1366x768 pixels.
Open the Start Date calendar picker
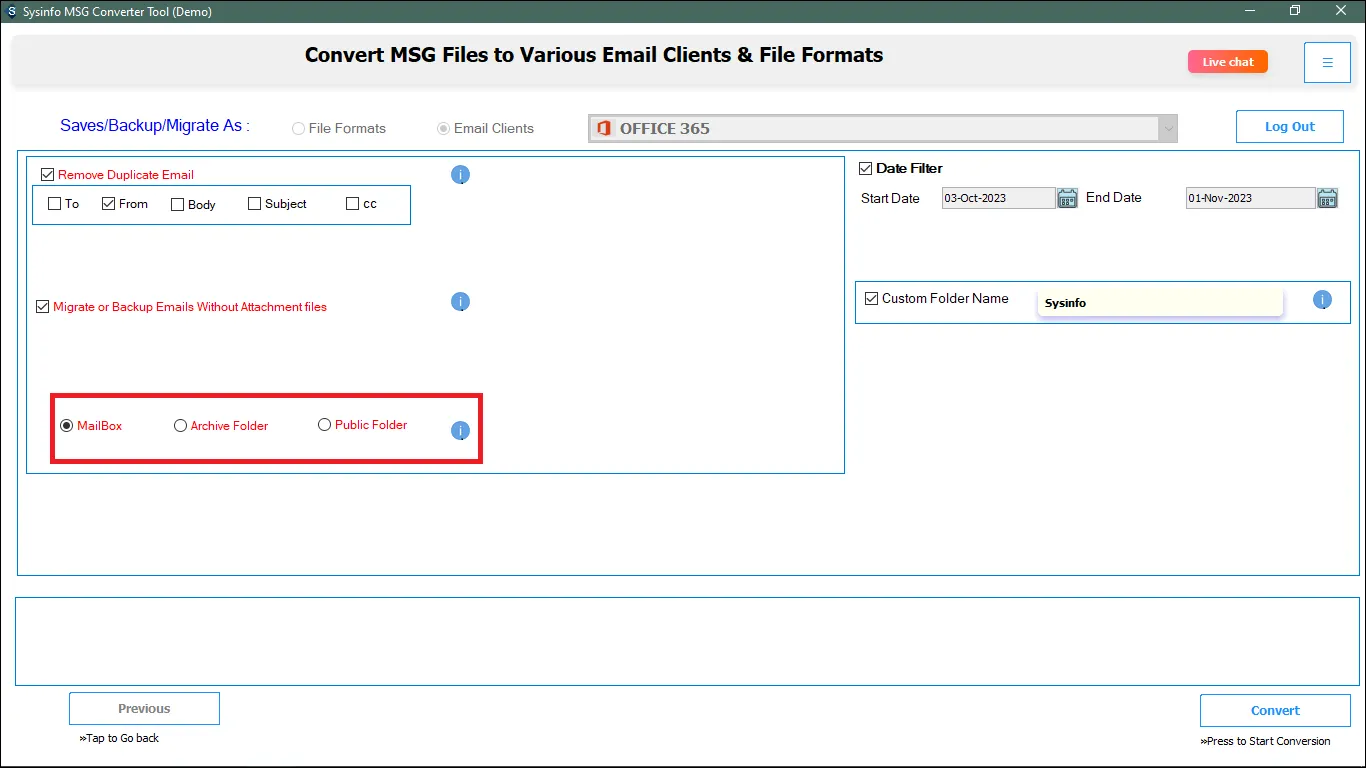(1067, 198)
